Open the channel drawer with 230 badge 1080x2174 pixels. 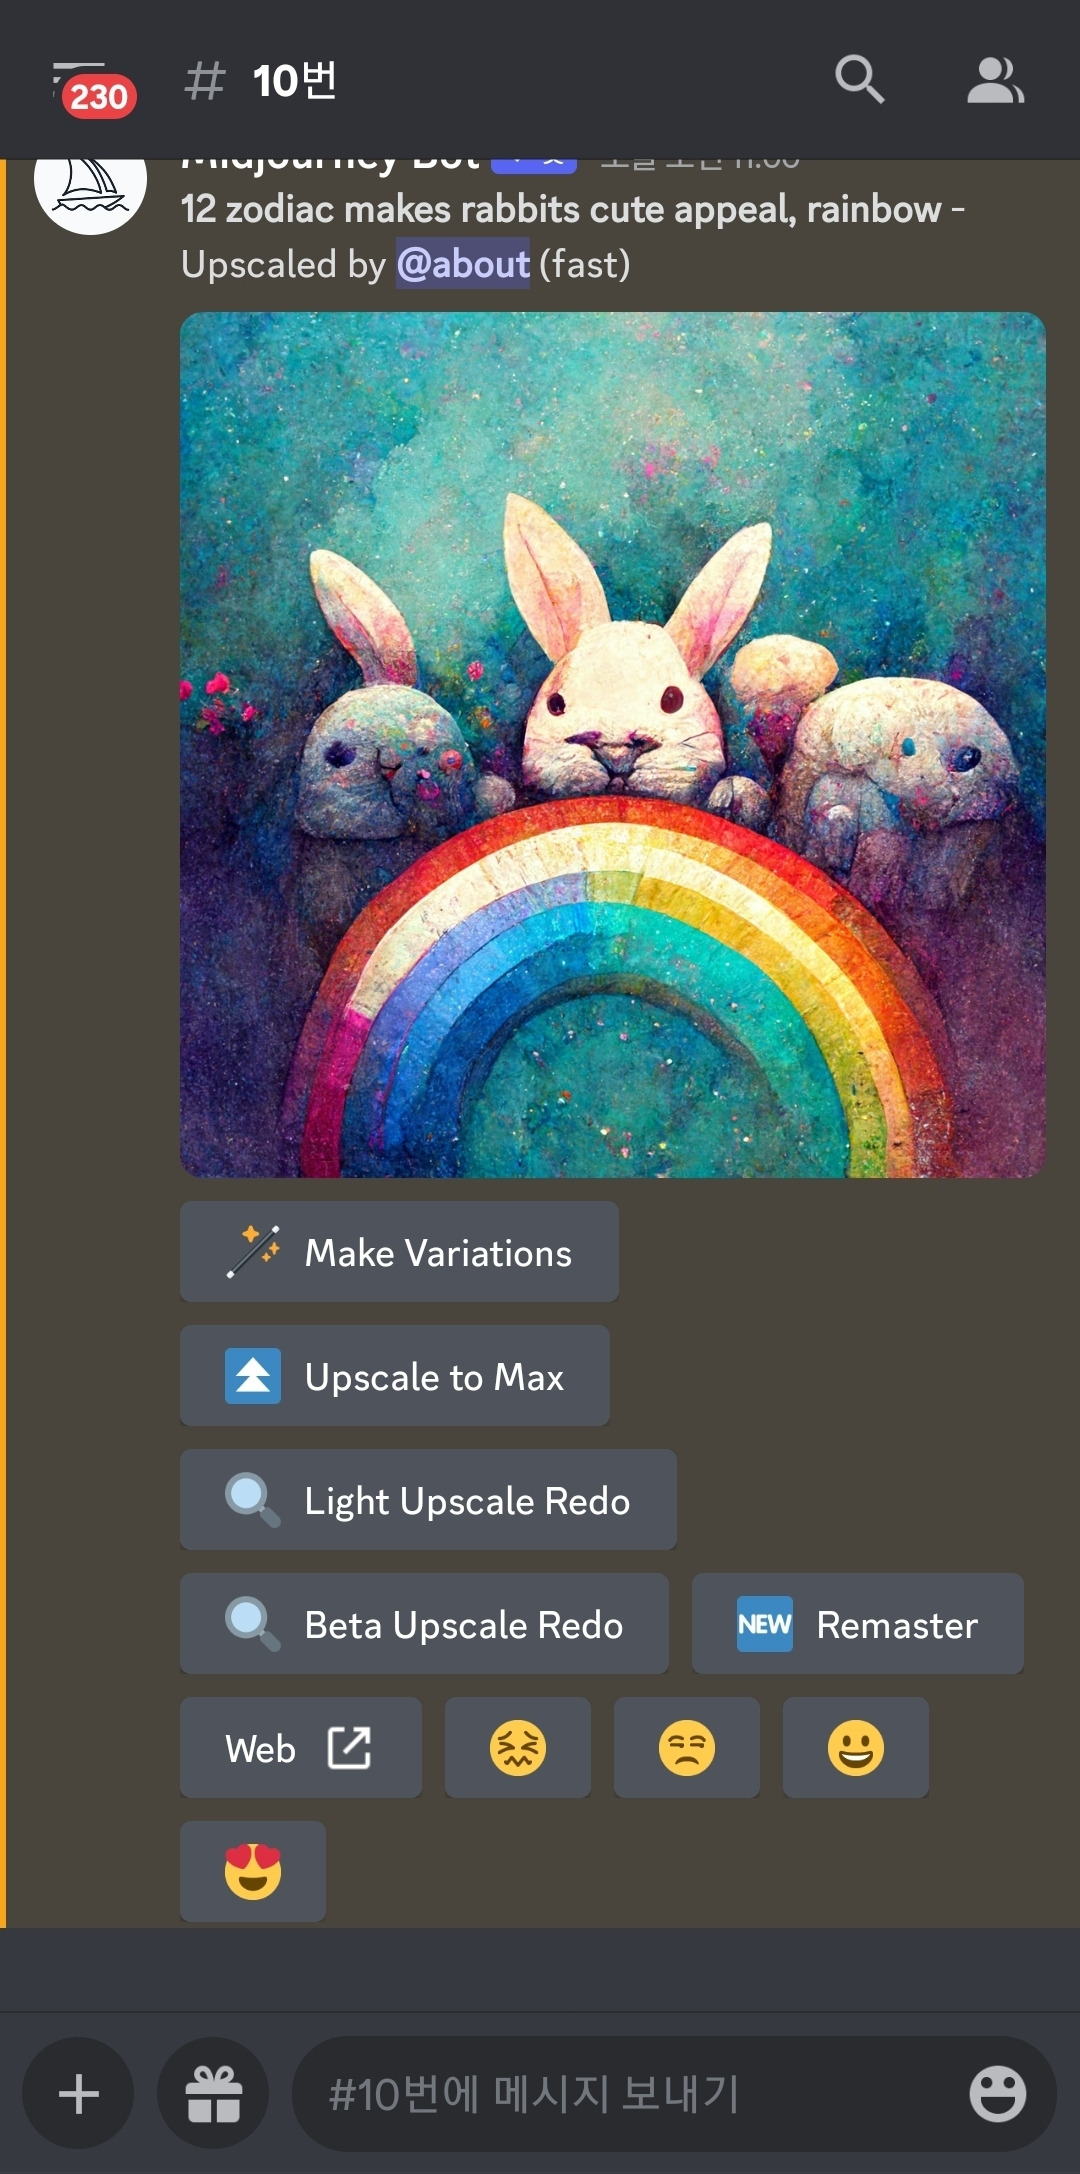[92, 90]
